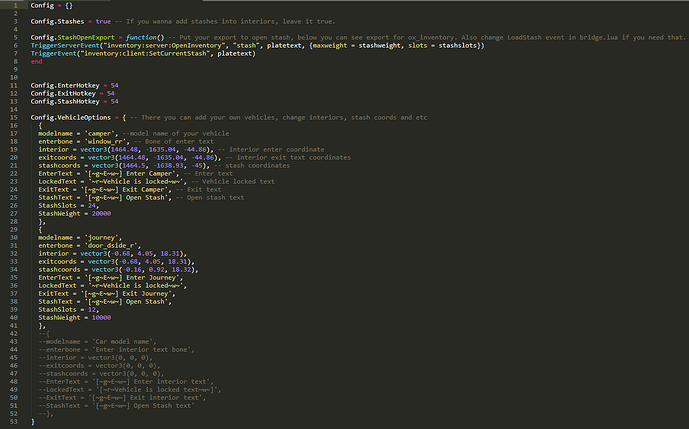Click the StashSlots value 12
The image size is (689, 429).
[92, 309]
